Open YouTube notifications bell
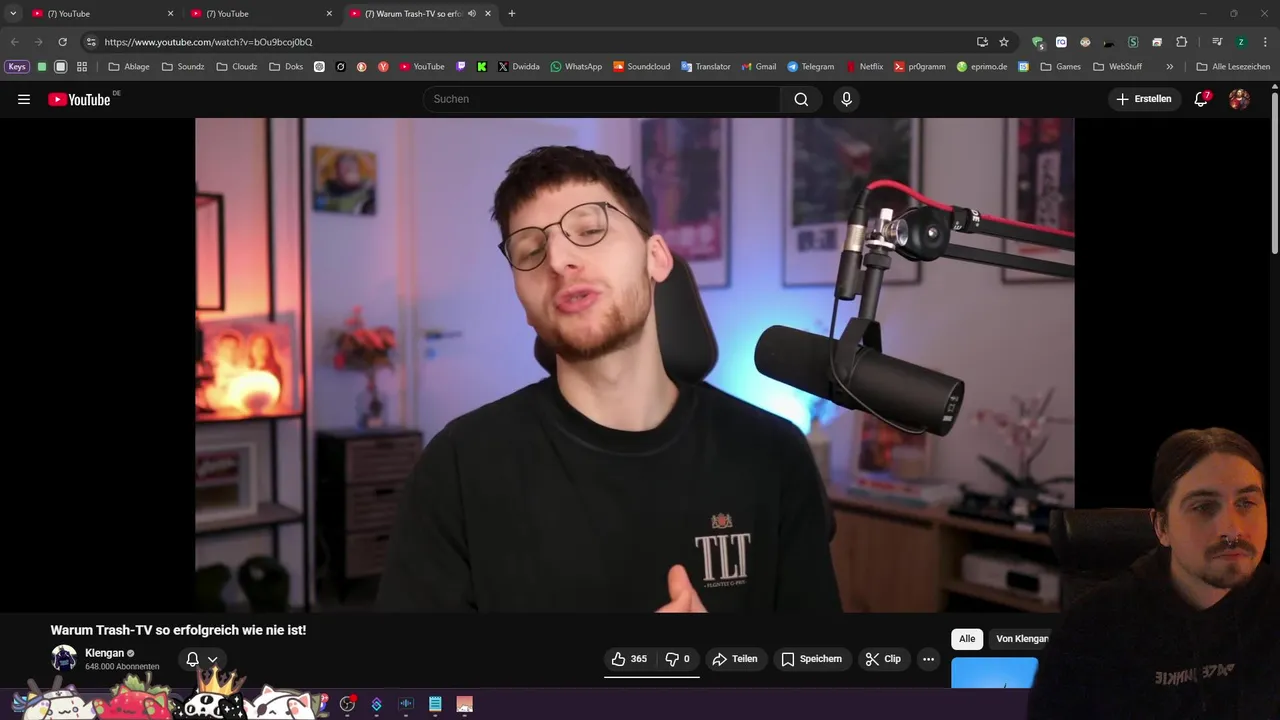 pos(1201,99)
